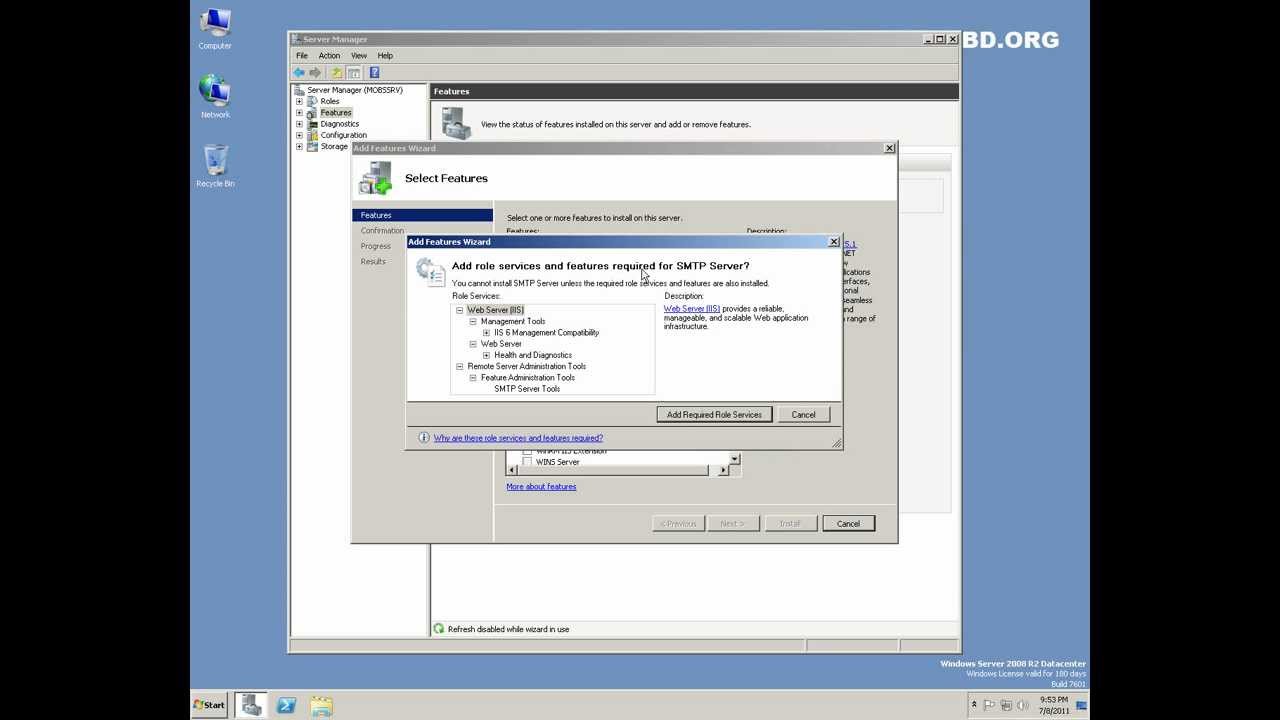Open the Web Server (IIS) description link
This screenshot has height=720, width=1280.
(x=692, y=309)
